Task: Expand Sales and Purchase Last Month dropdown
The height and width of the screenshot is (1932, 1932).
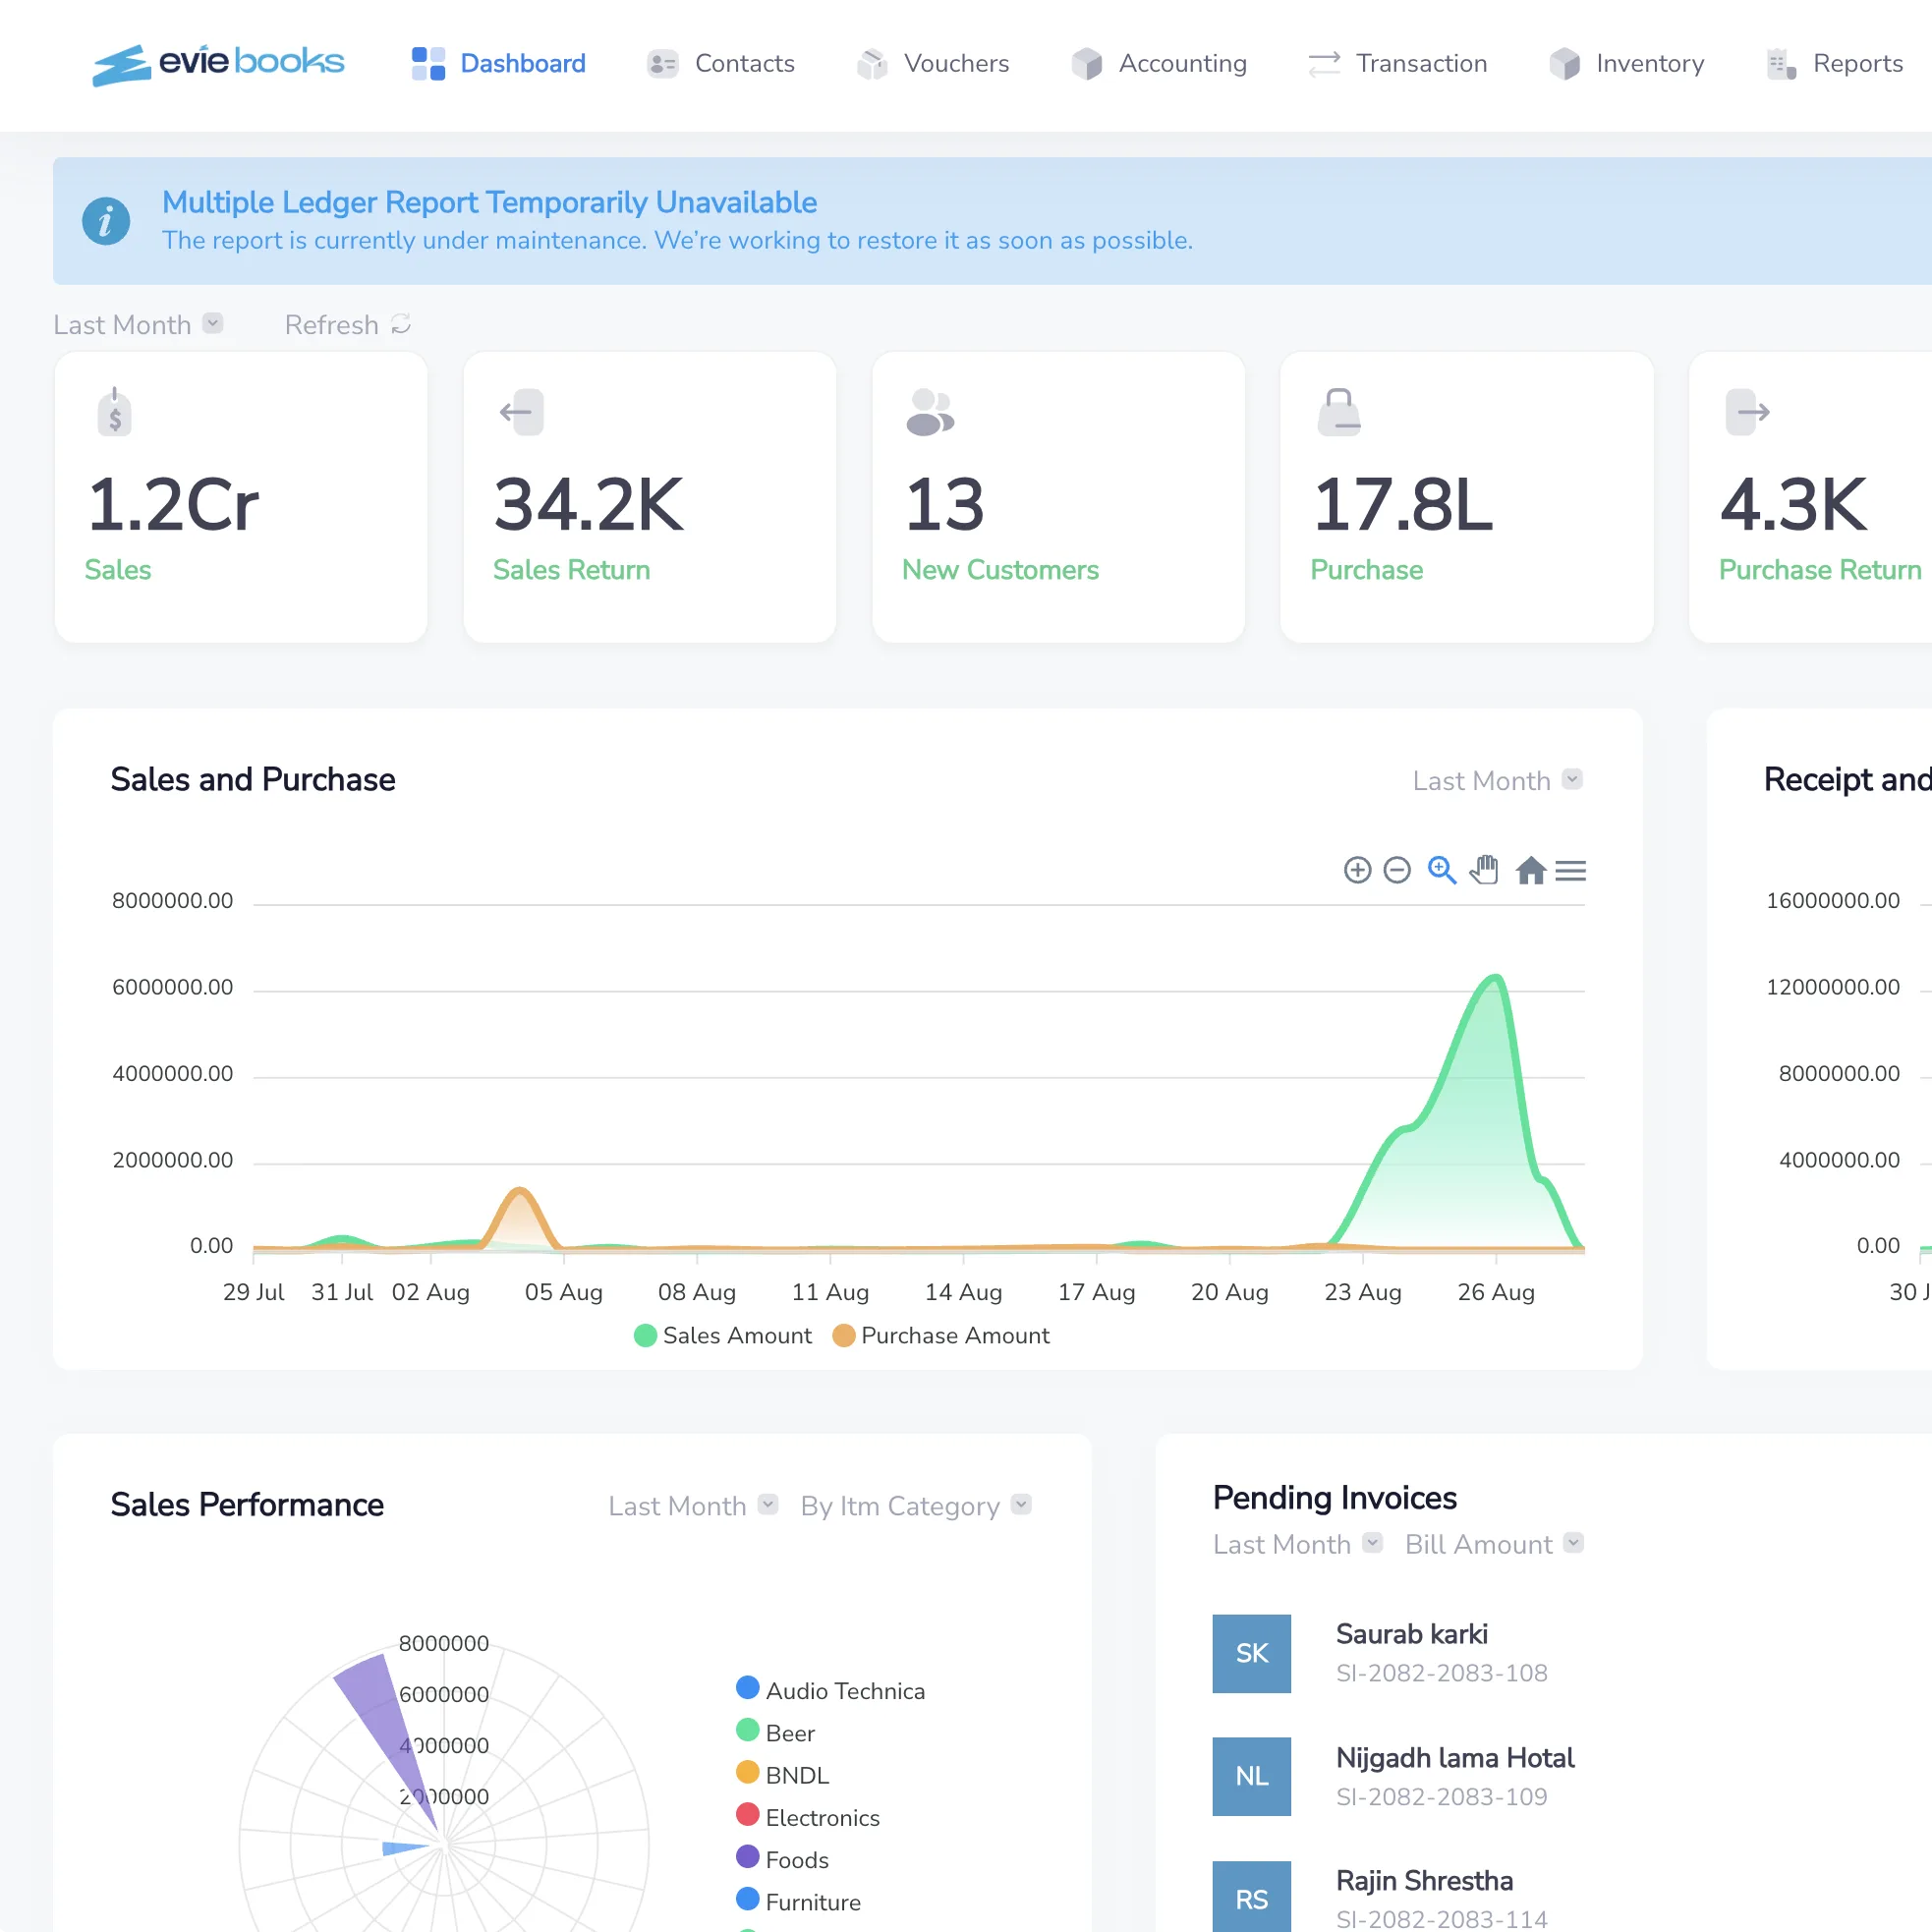Action: pos(1497,780)
